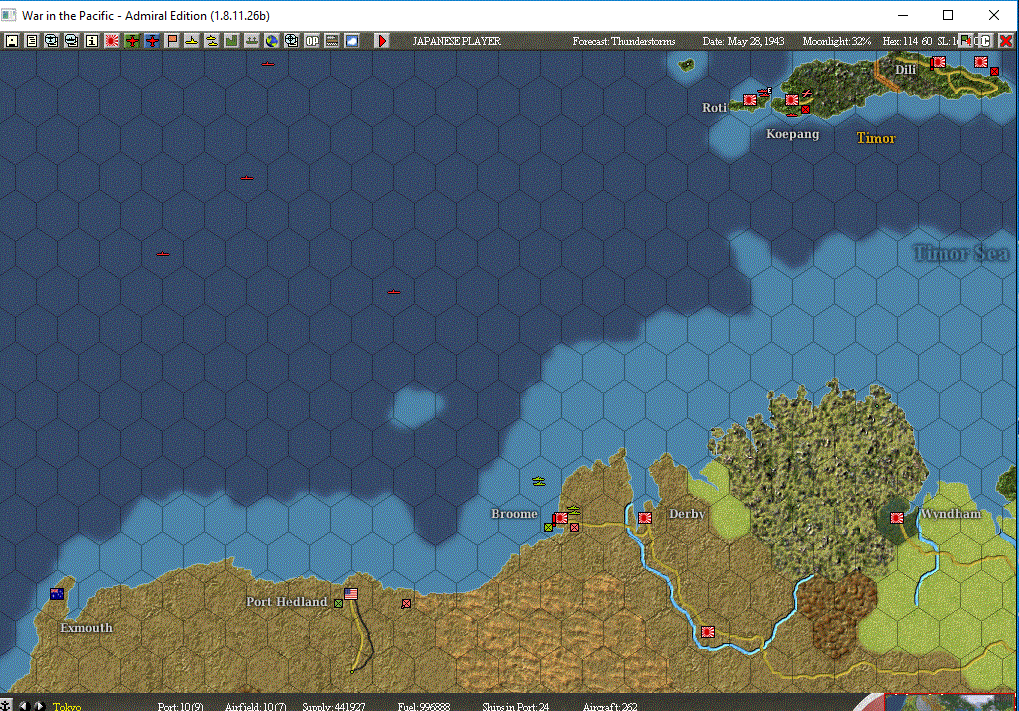Select the Japanese unit on the inland river
Image resolution: width=1019 pixels, height=711 pixels.
708,631
